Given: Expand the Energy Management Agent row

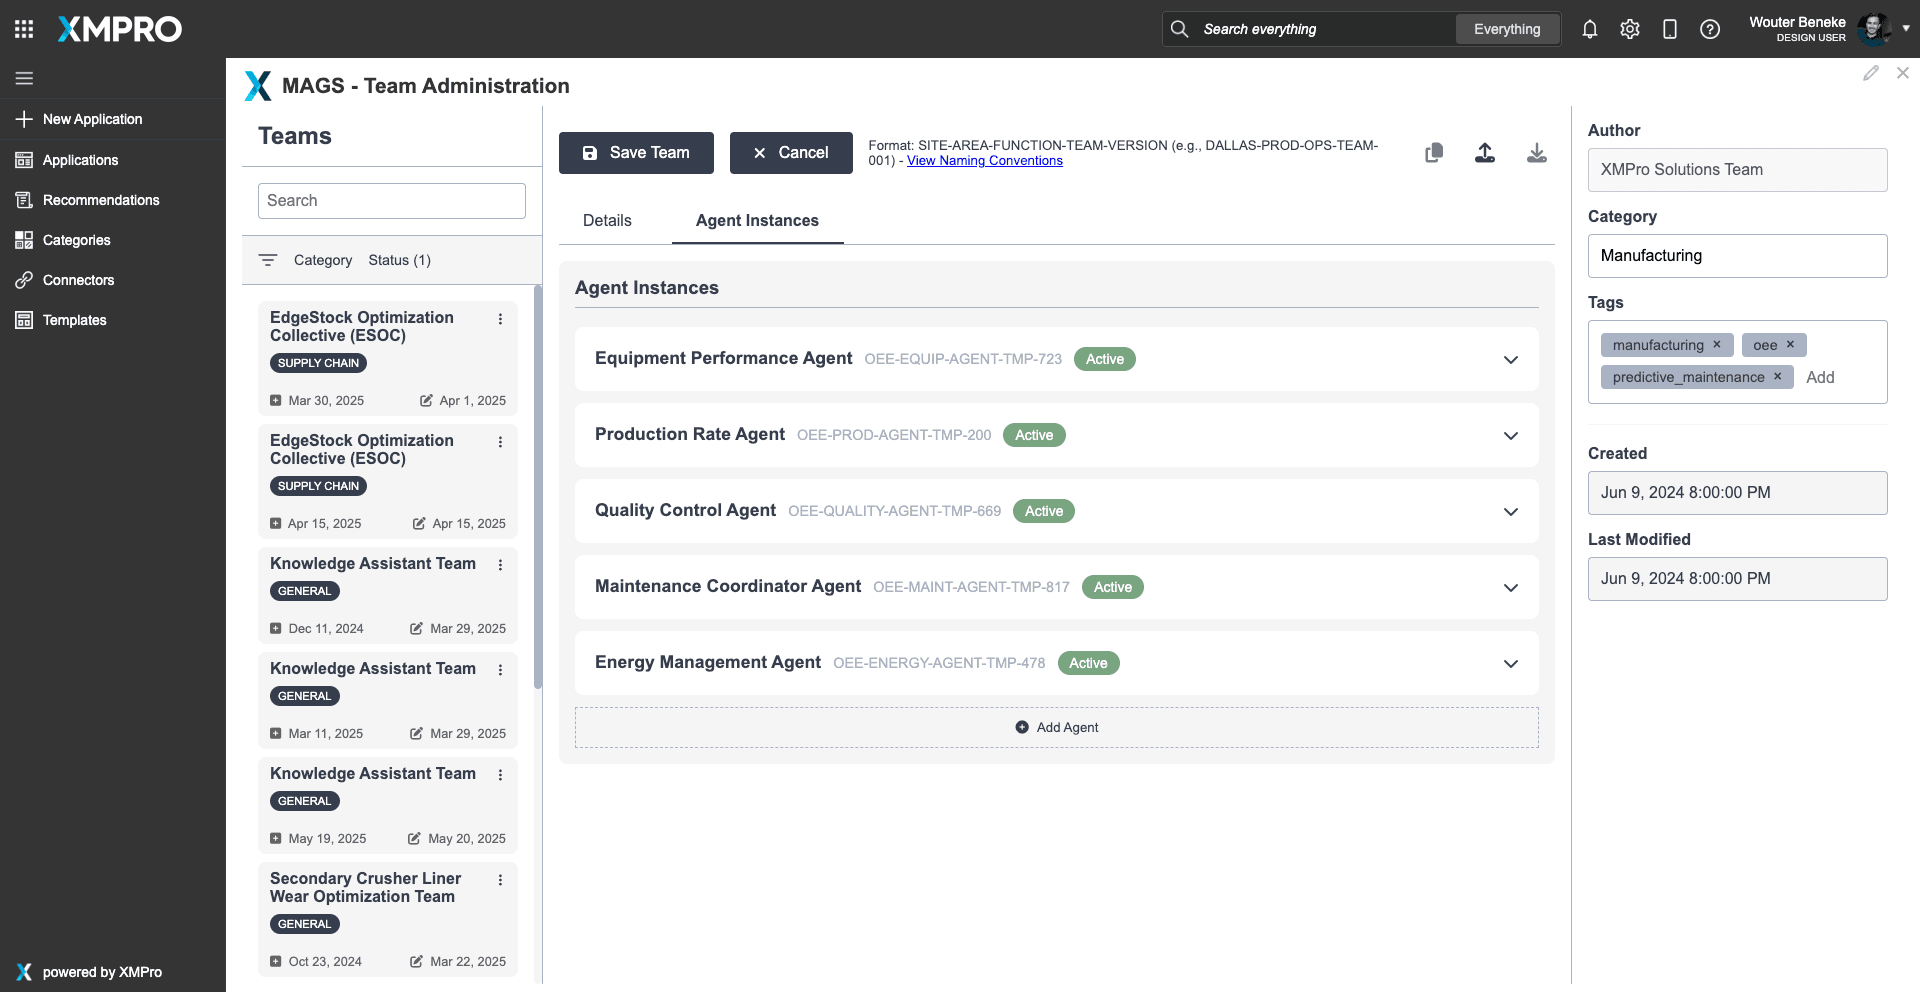Looking at the screenshot, I should (x=1511, y=664).
